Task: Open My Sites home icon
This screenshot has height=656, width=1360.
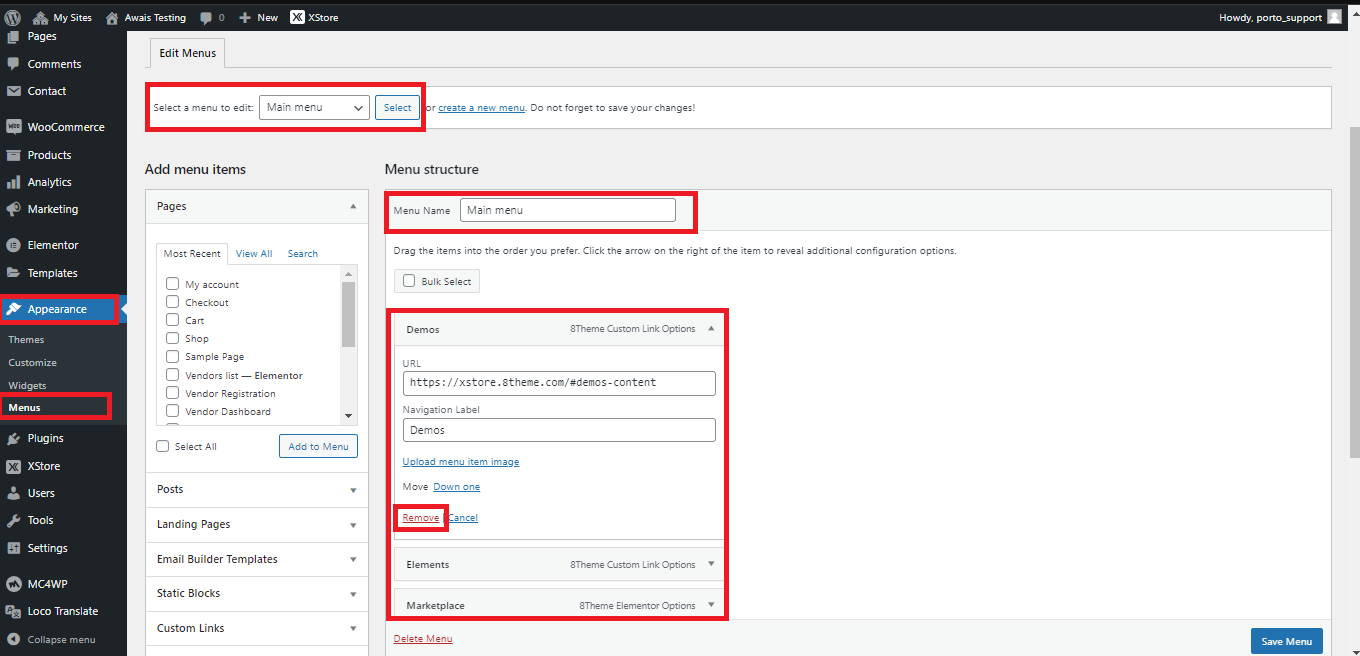Action: (x=40, y=17)
